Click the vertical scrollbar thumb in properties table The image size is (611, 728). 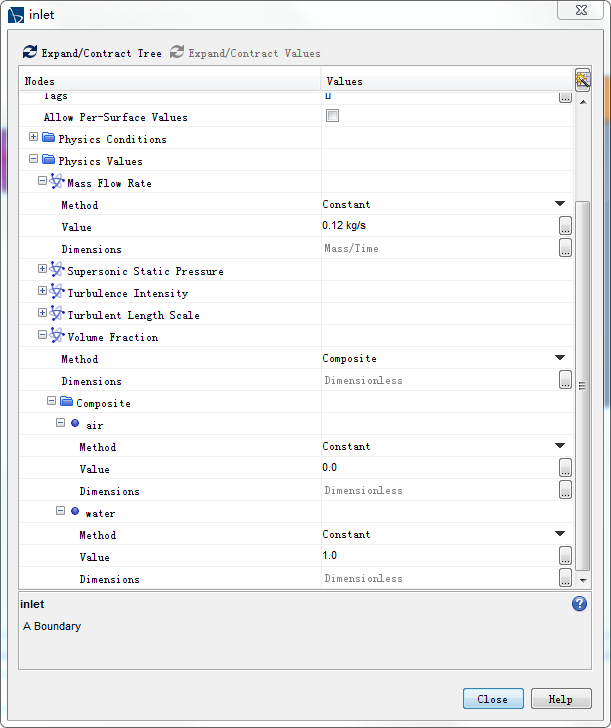[x=583, y=385]
